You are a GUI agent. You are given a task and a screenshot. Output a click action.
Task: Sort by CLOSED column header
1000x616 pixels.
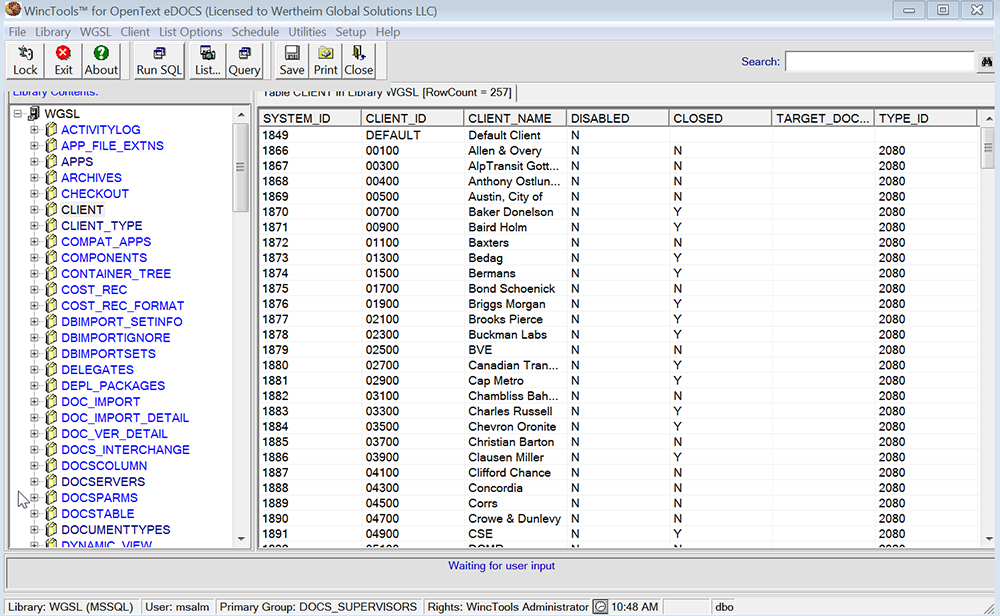pos(721,118)
